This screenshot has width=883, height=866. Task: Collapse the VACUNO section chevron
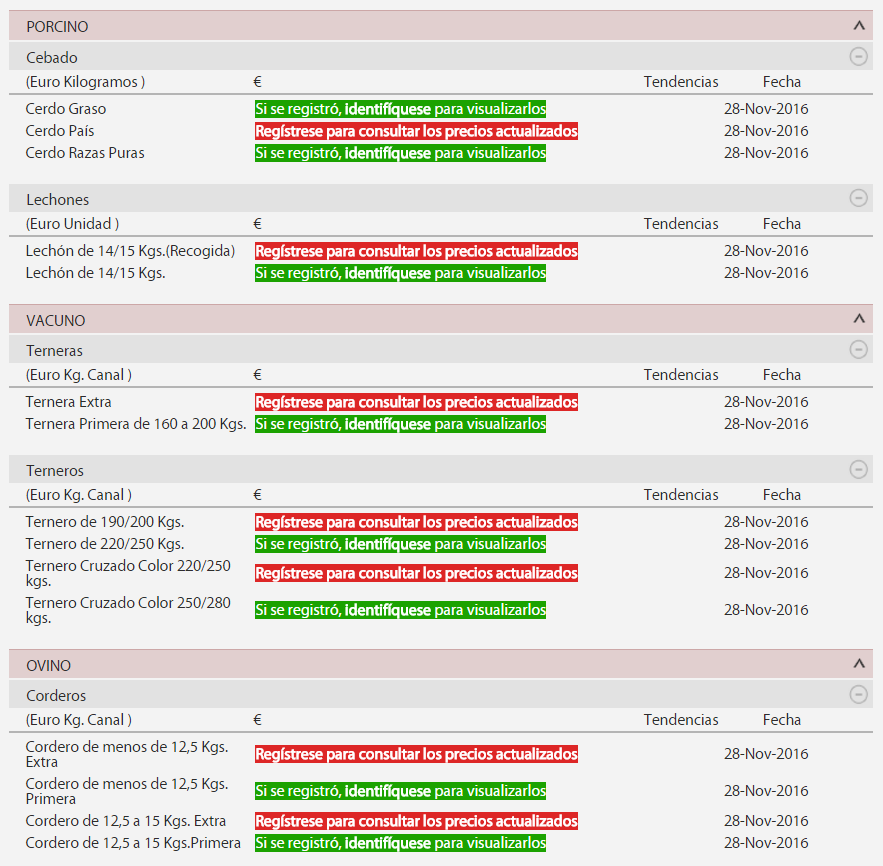(858, 320)
